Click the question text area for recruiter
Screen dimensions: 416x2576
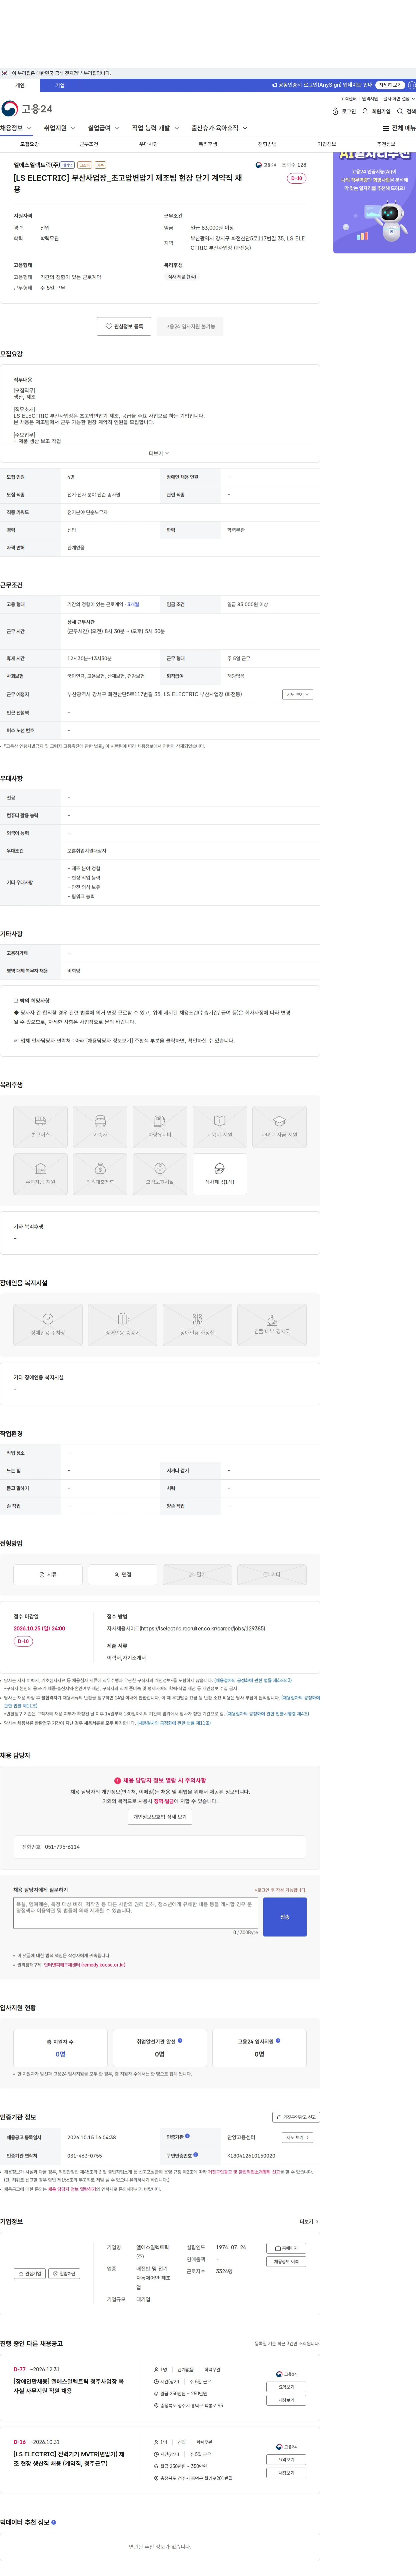pos(136,1913)
